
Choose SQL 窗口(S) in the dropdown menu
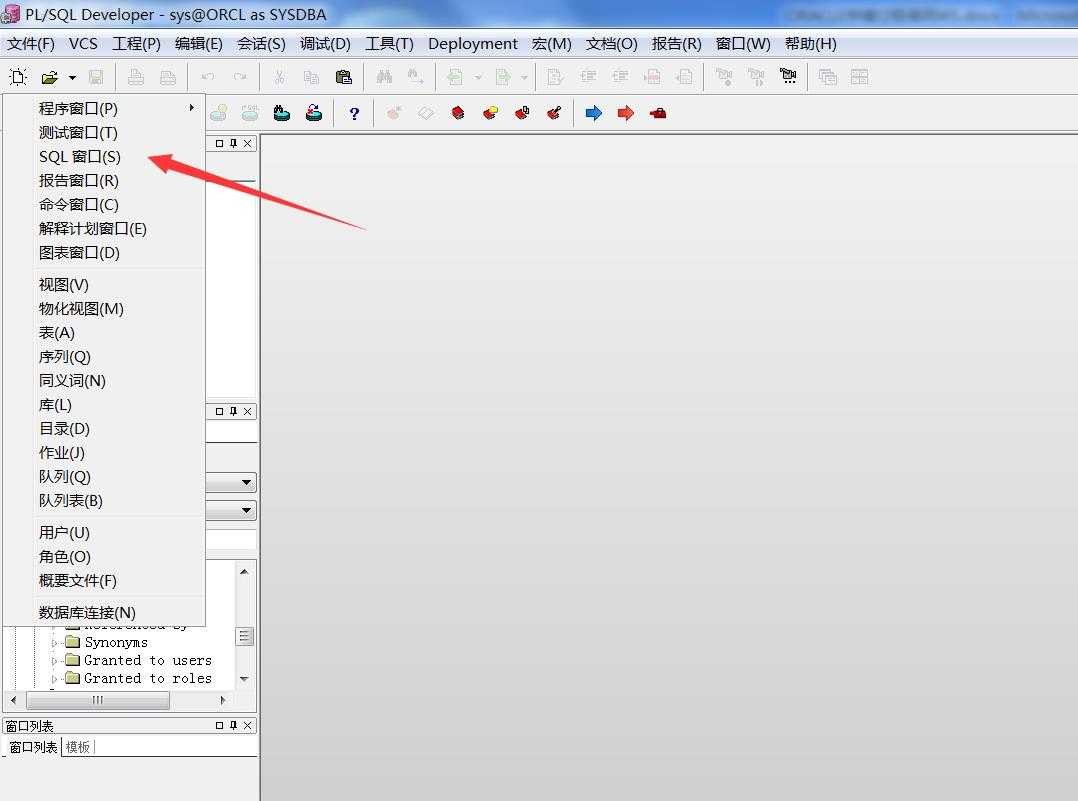coord(104,157)
